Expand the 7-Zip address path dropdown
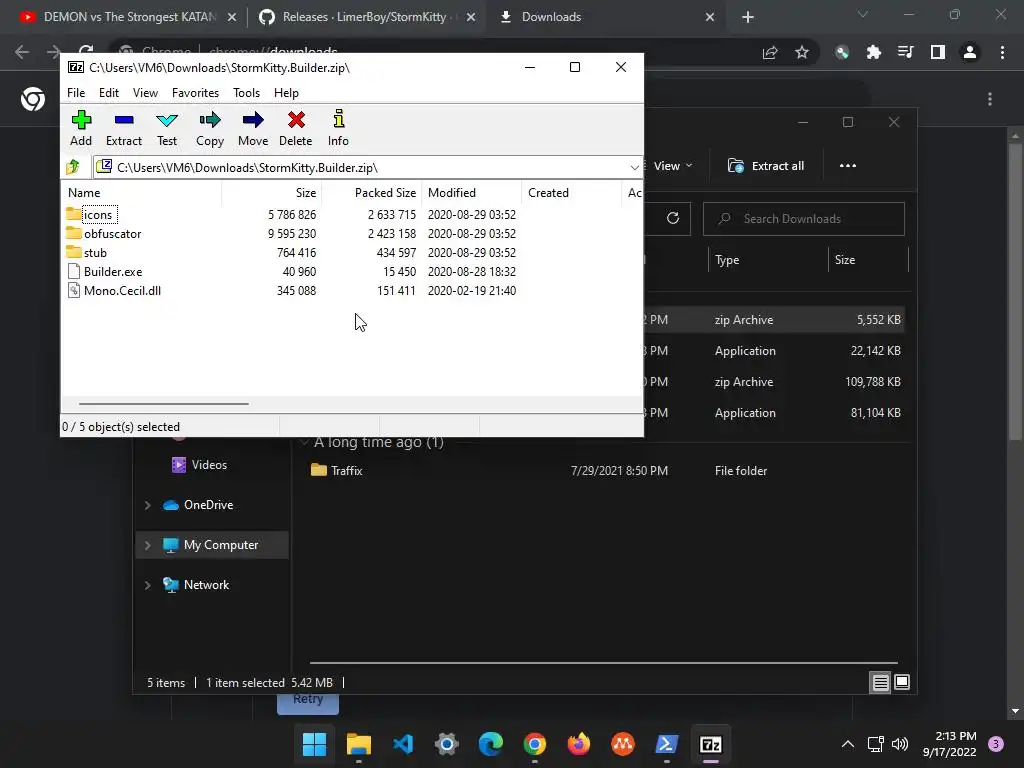Viewport: 1024px width, 768px height. pyautogui.click(x=634, y=168)
